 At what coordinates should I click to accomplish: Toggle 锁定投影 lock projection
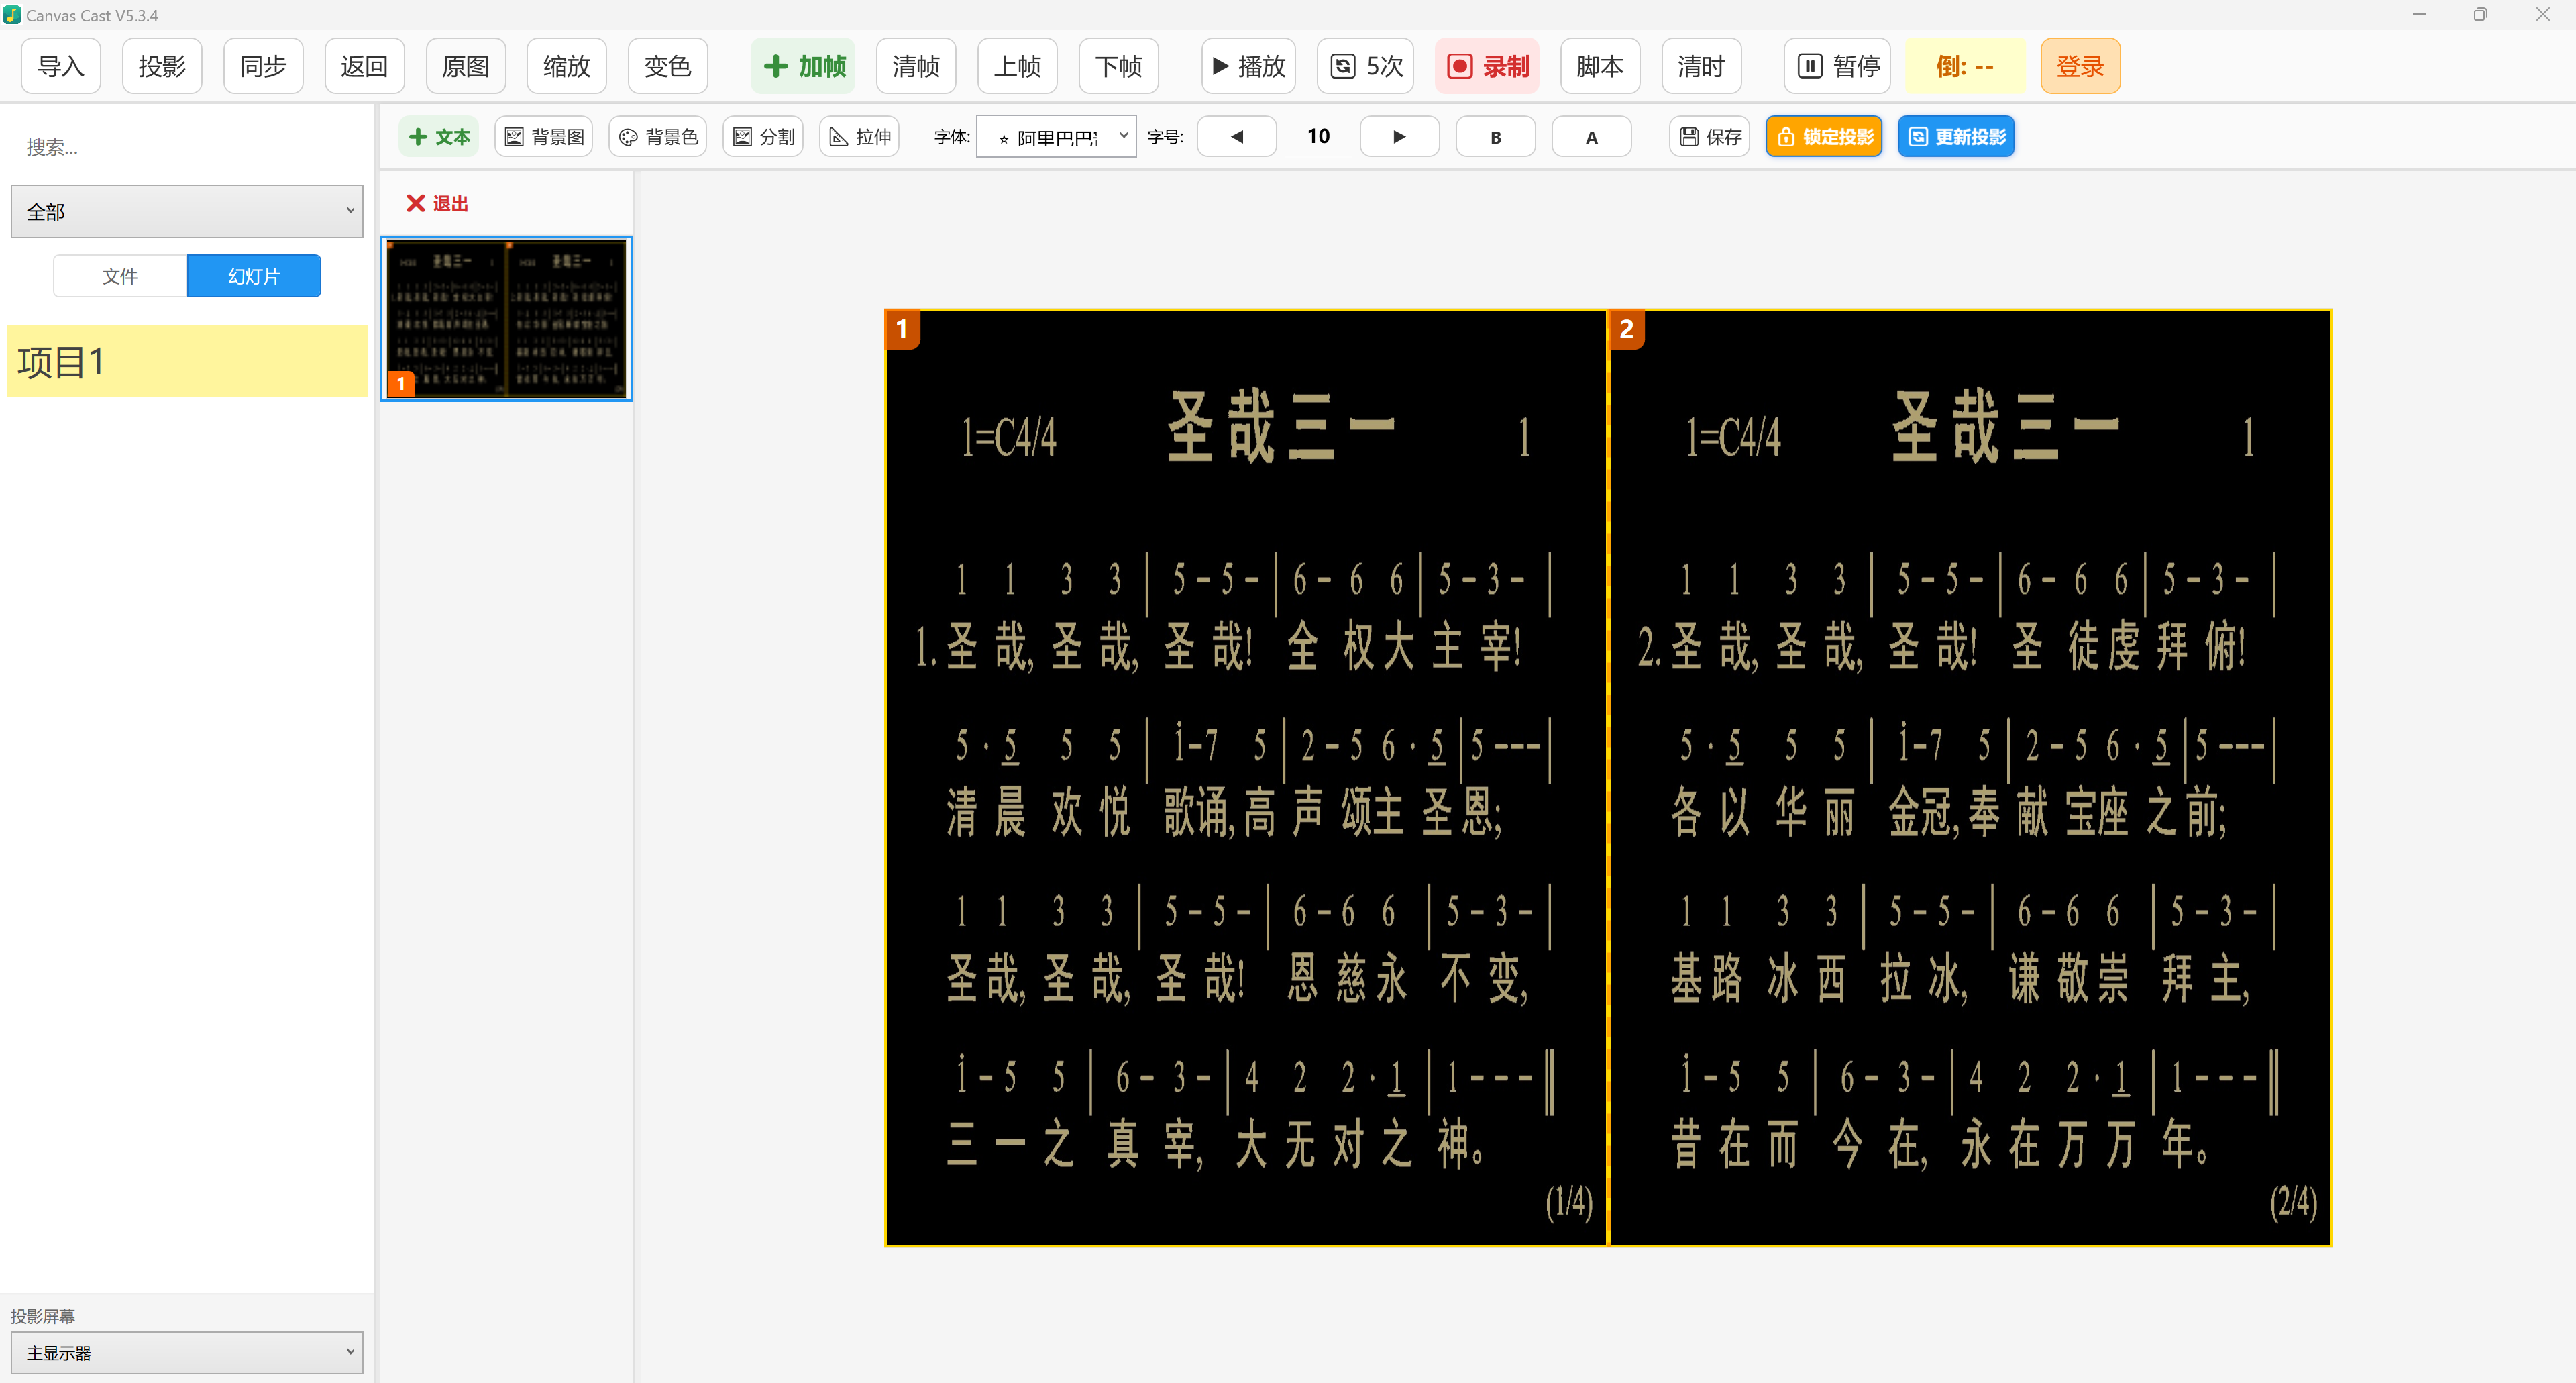point(1824,136)
